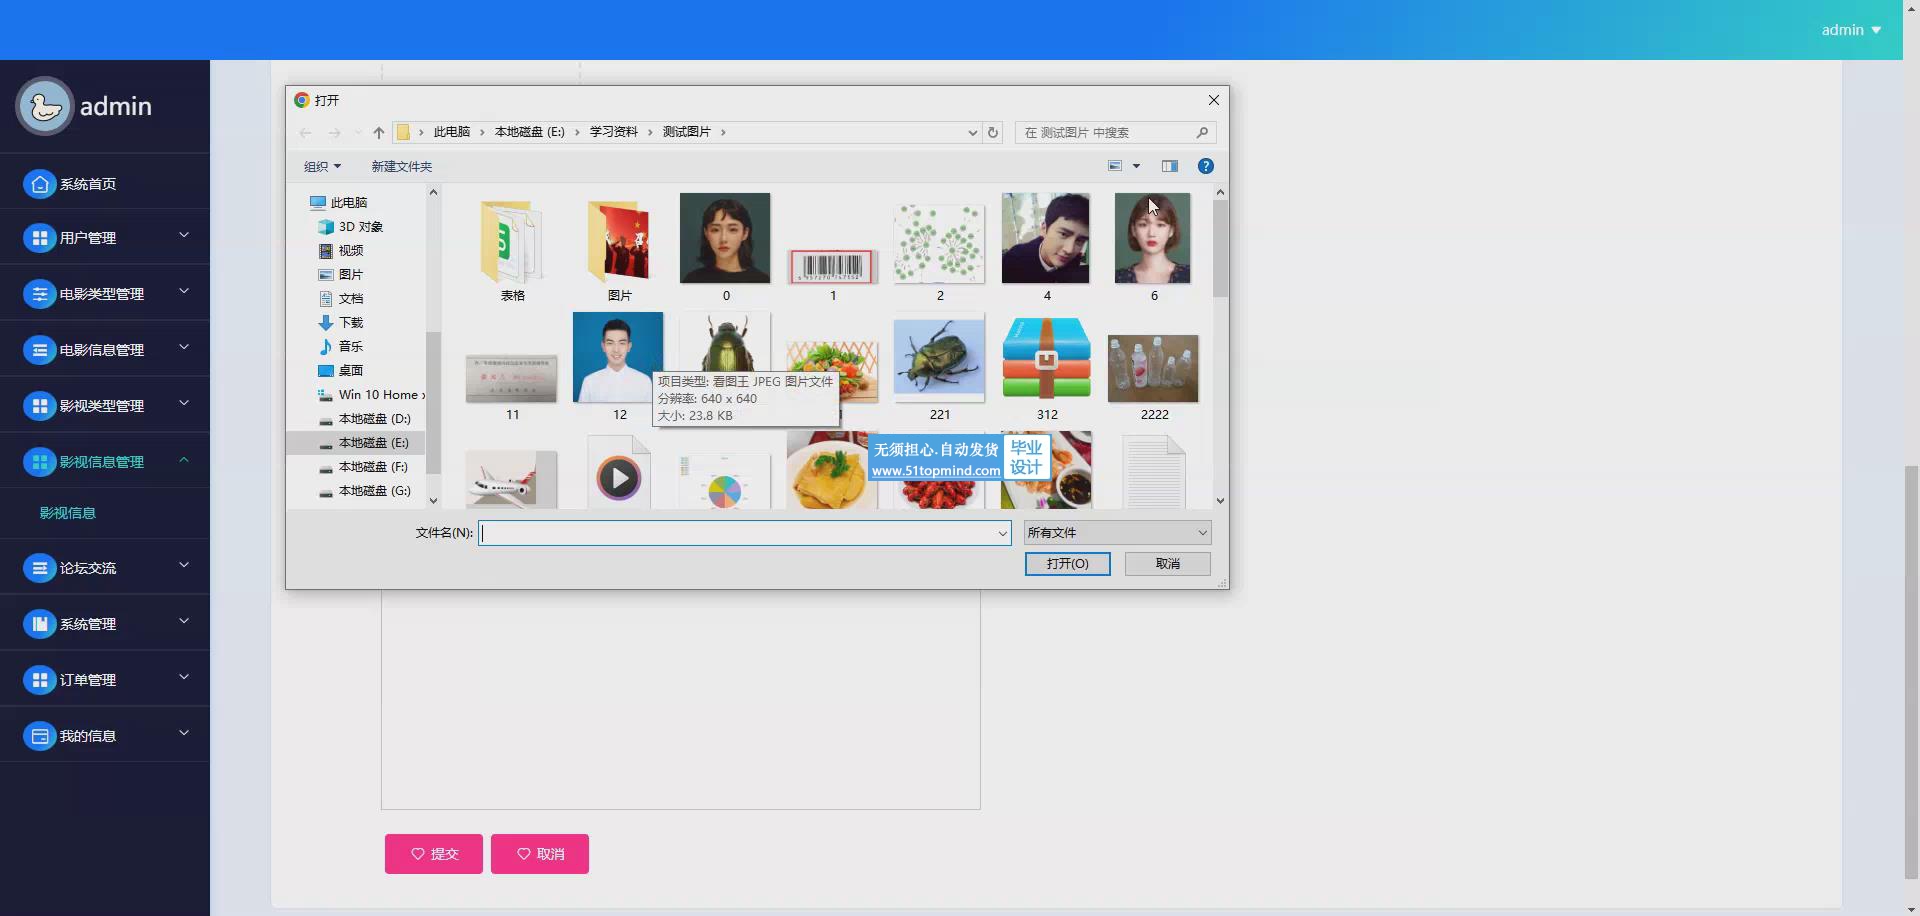Open the view options dropdown arrow
1920x916 pixels.
[1136, 166]
